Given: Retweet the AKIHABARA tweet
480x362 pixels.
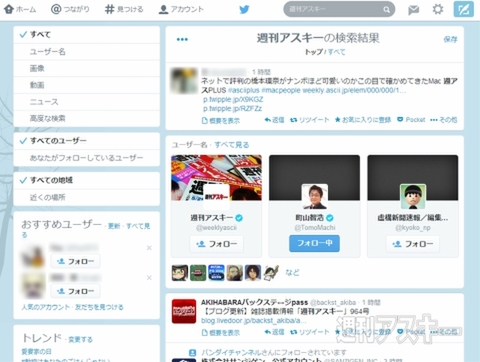Looking at the screenshot, I should [310, 332].
